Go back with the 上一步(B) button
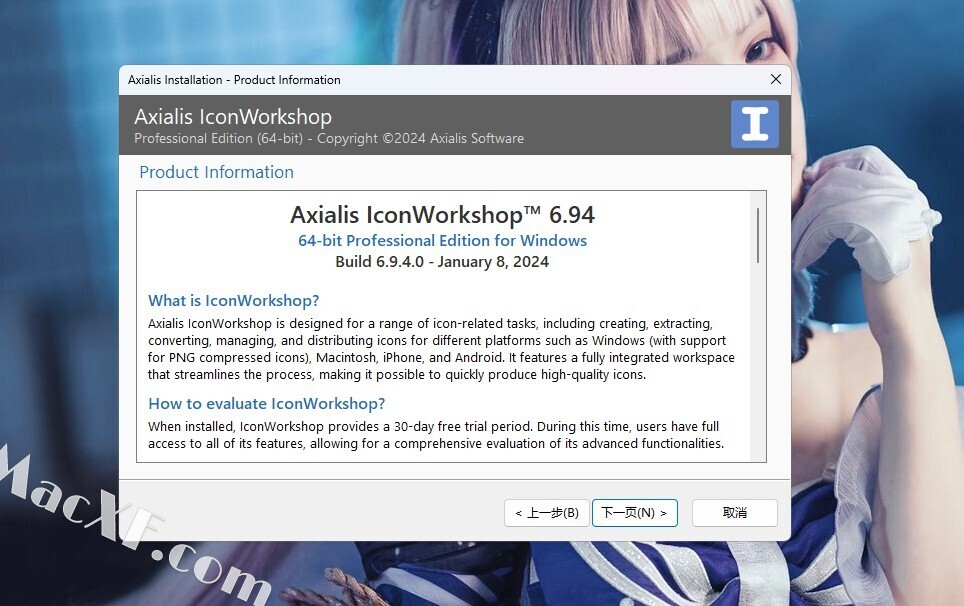The image size is (964, 606). click(x=547, y=513)
